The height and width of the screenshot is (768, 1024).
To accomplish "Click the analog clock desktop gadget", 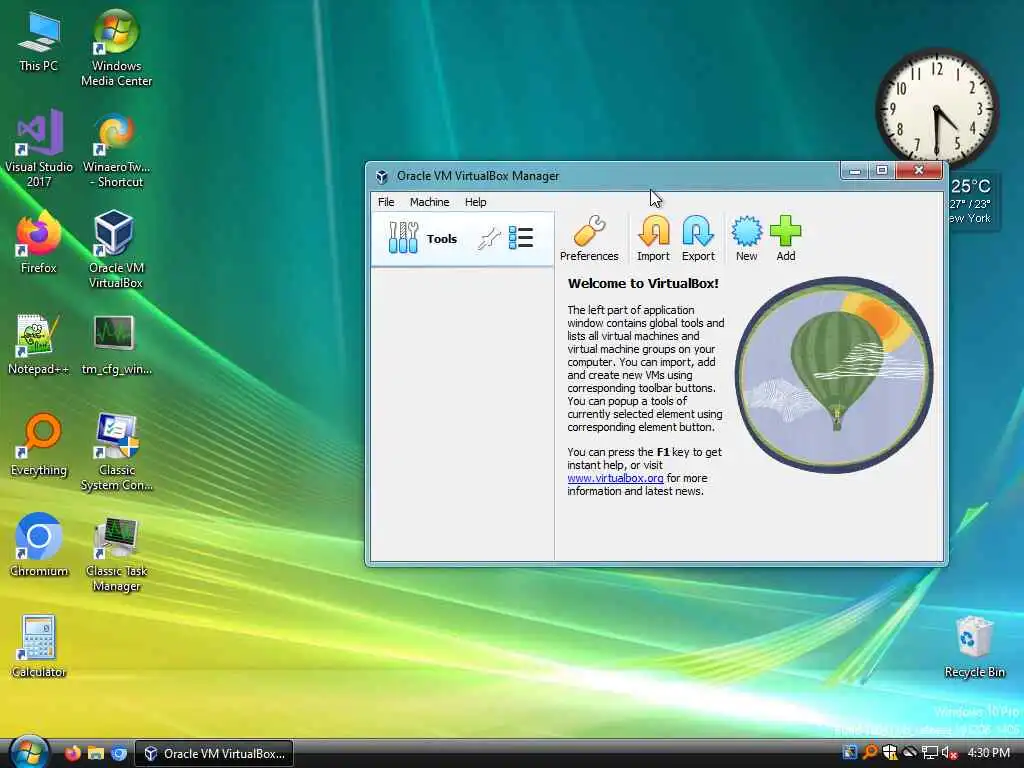I will point(936,107).
